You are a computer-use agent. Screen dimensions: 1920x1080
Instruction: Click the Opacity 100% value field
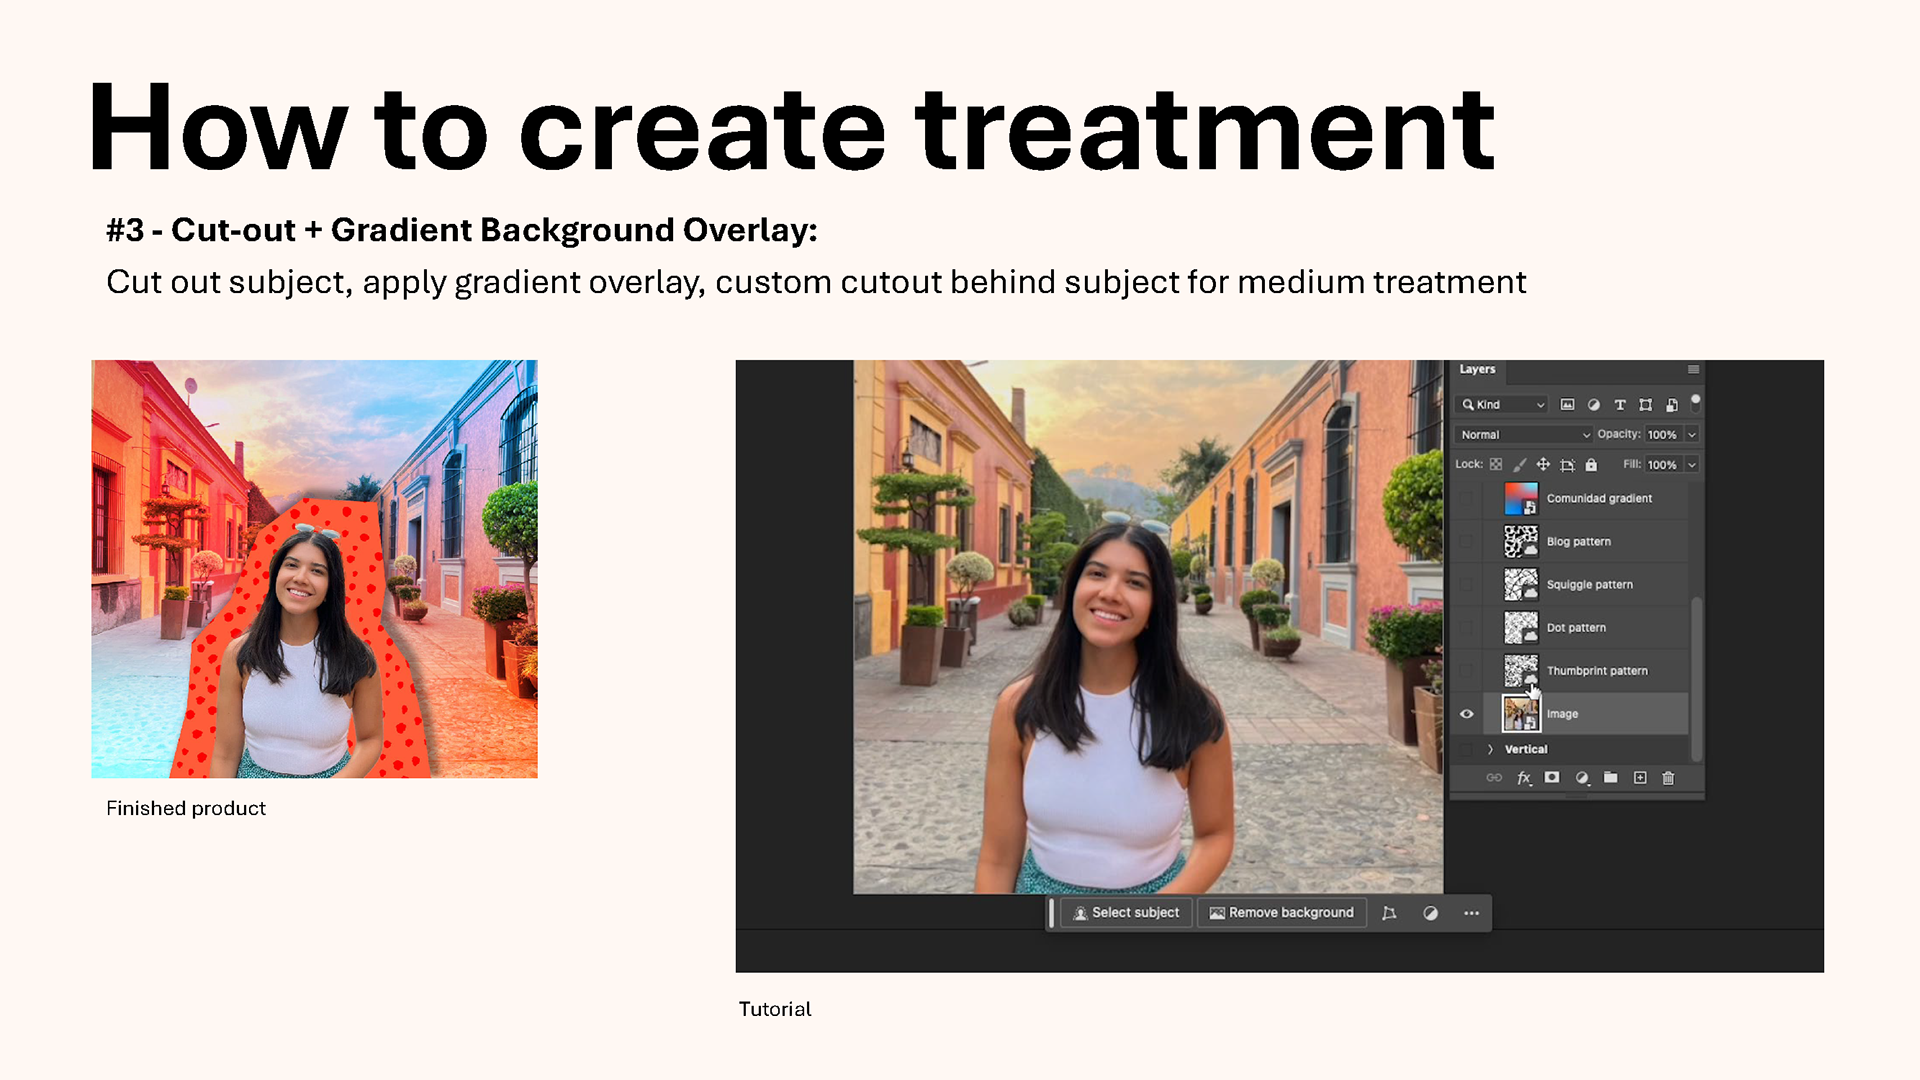[x=1663, y=435]
